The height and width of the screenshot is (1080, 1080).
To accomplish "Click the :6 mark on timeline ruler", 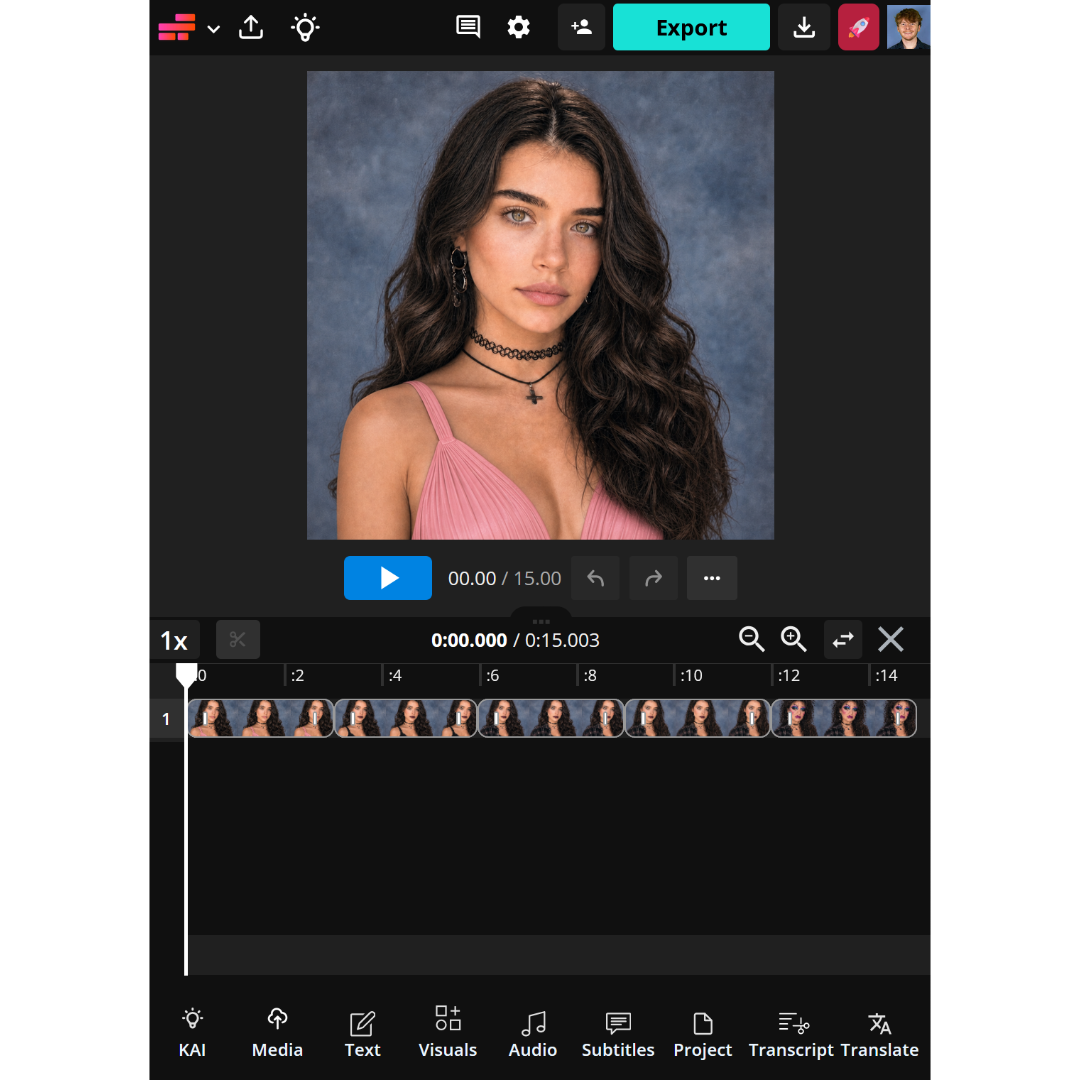I will pos(492,676).
